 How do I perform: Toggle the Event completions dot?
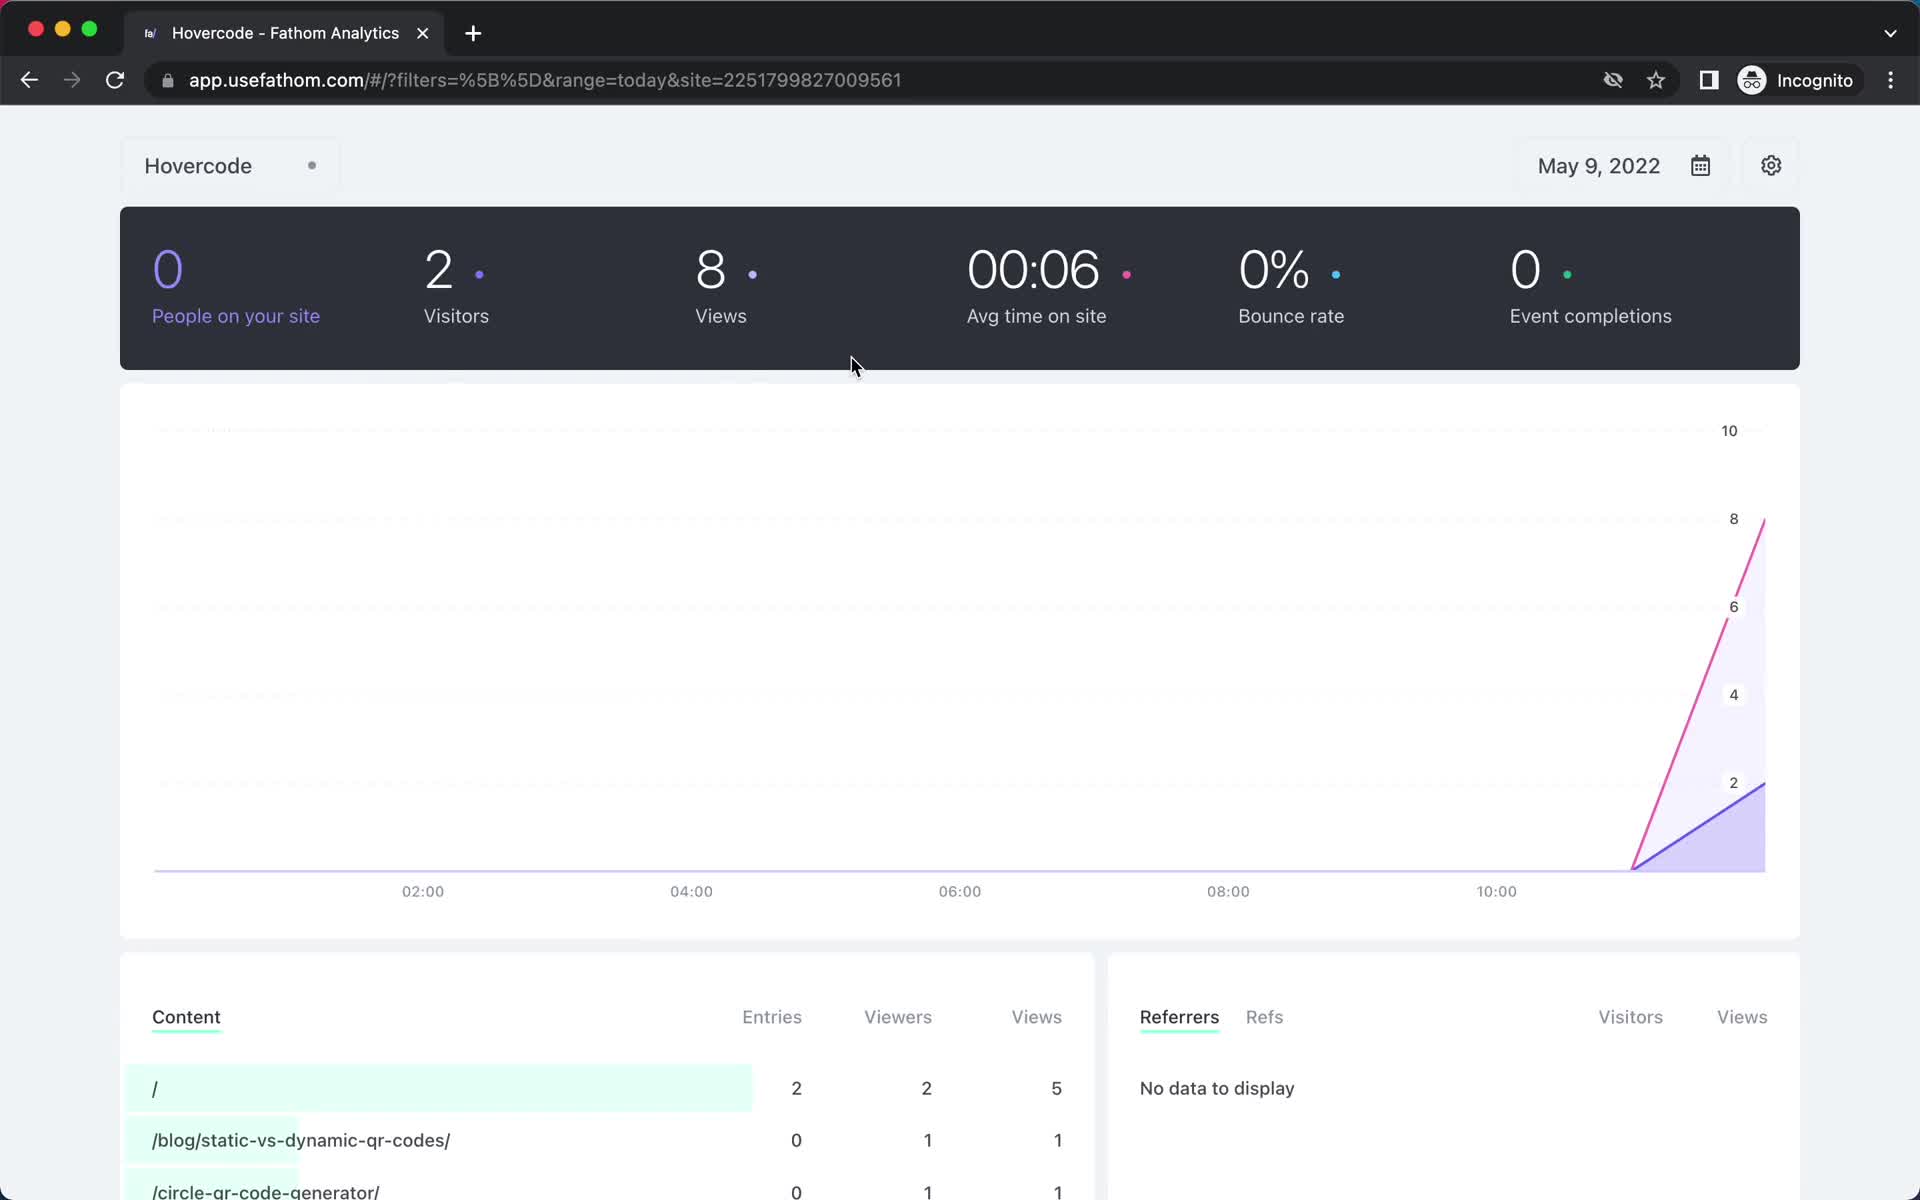point(1567,274)
